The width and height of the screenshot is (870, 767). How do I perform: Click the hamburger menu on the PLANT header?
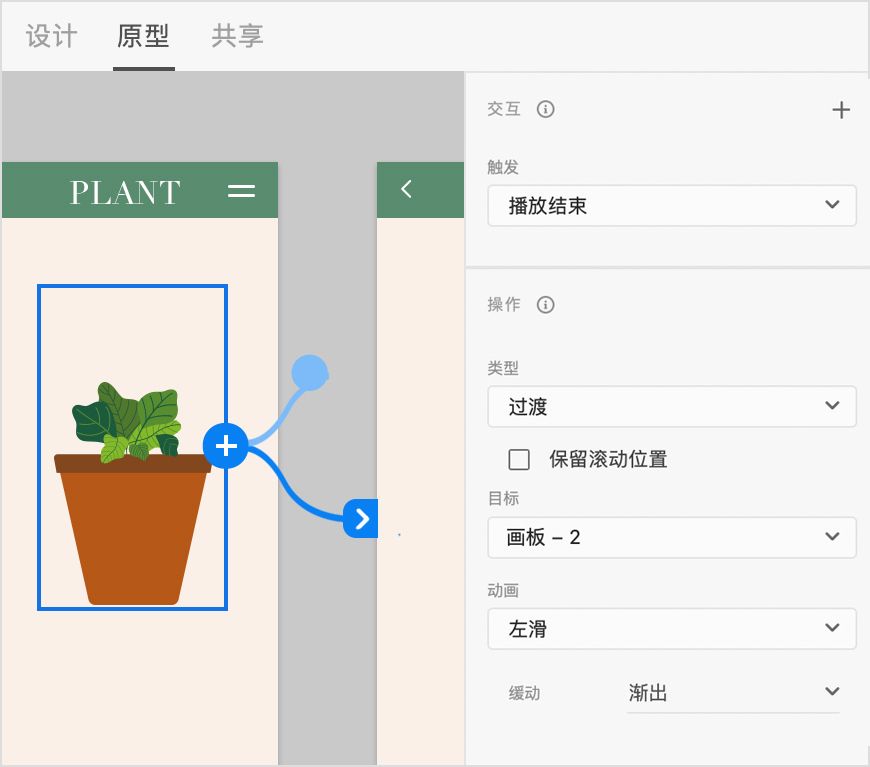click(242, 191)
